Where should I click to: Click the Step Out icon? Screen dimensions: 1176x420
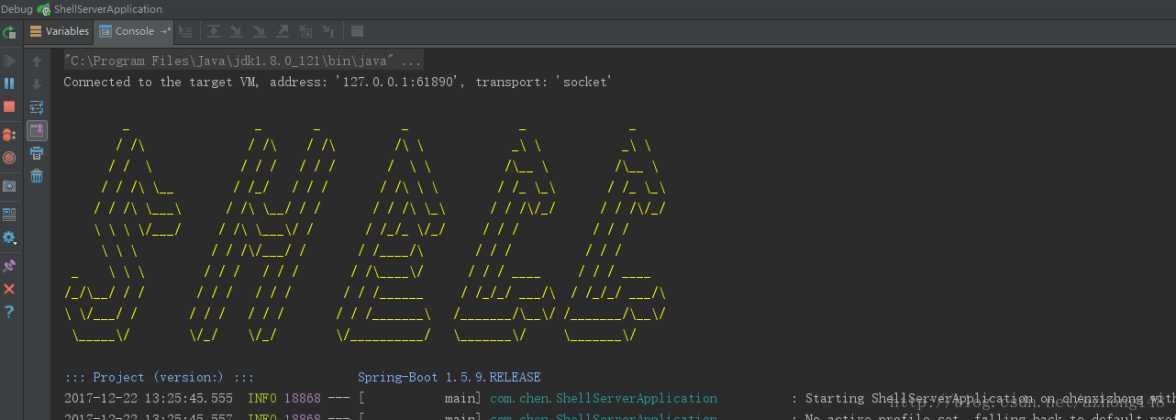coord(282,32)
